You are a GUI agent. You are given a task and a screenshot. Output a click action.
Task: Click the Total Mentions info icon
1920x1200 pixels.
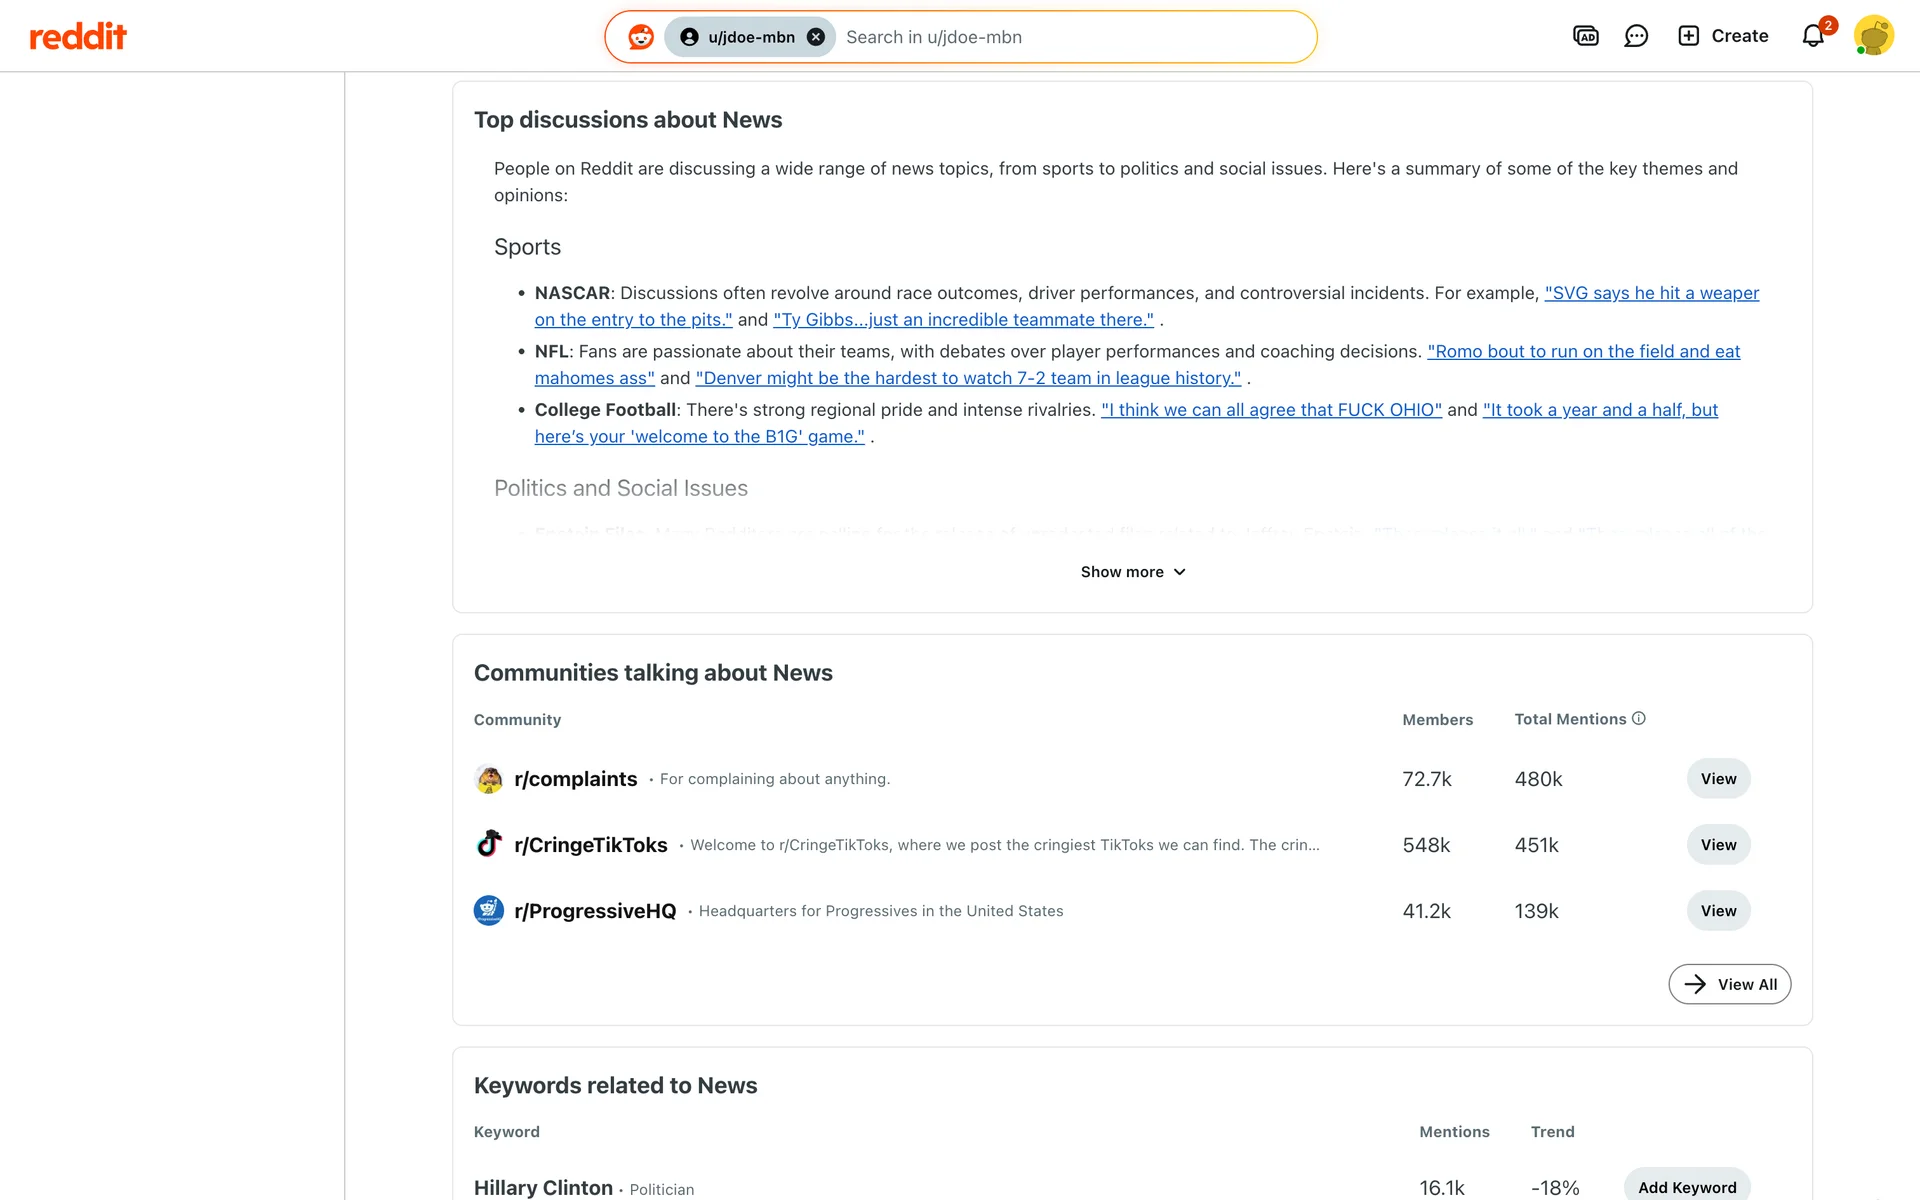click(x=1638, y=718)
